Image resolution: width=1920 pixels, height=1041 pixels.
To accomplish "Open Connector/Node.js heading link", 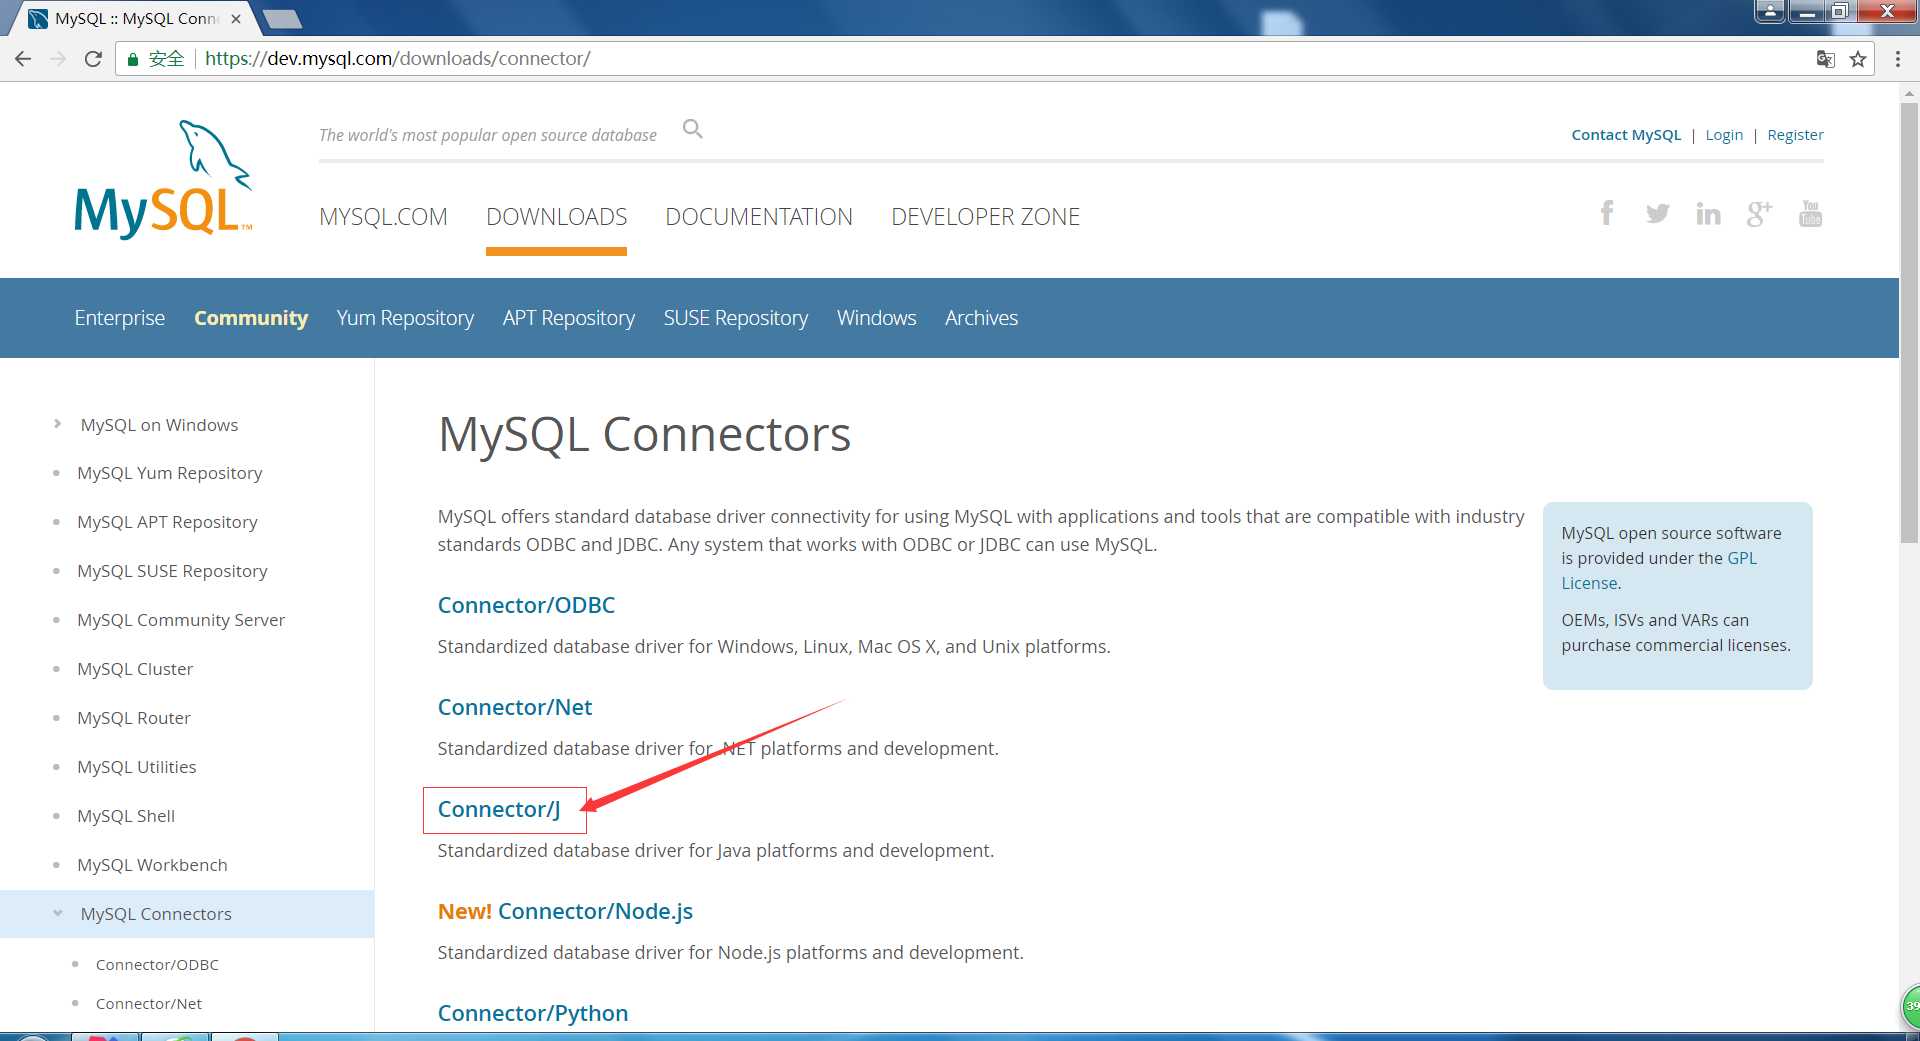I will (x=595, y=911).
